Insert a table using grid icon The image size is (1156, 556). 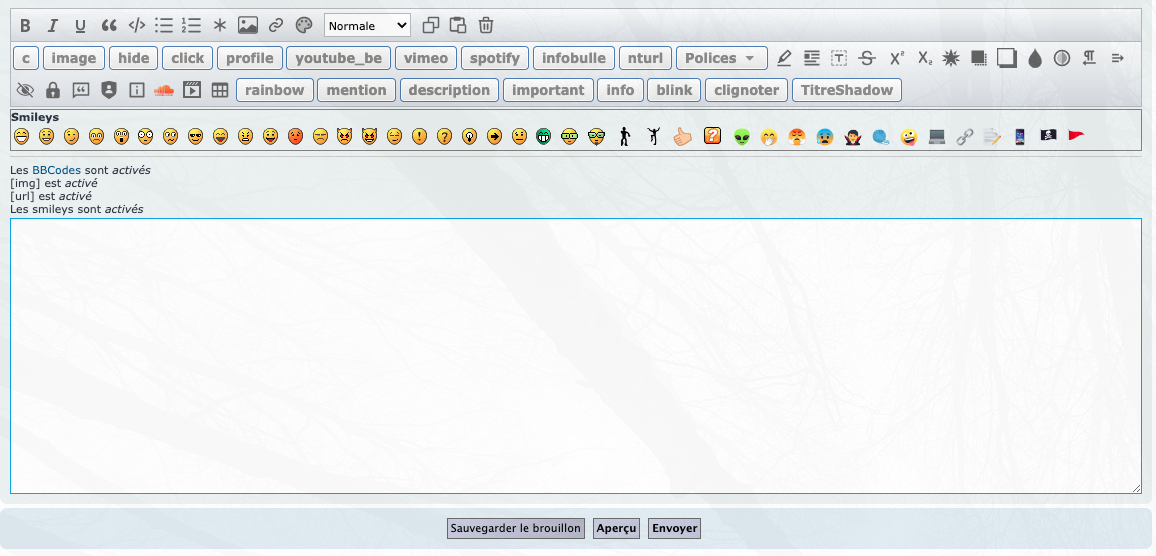220,90
